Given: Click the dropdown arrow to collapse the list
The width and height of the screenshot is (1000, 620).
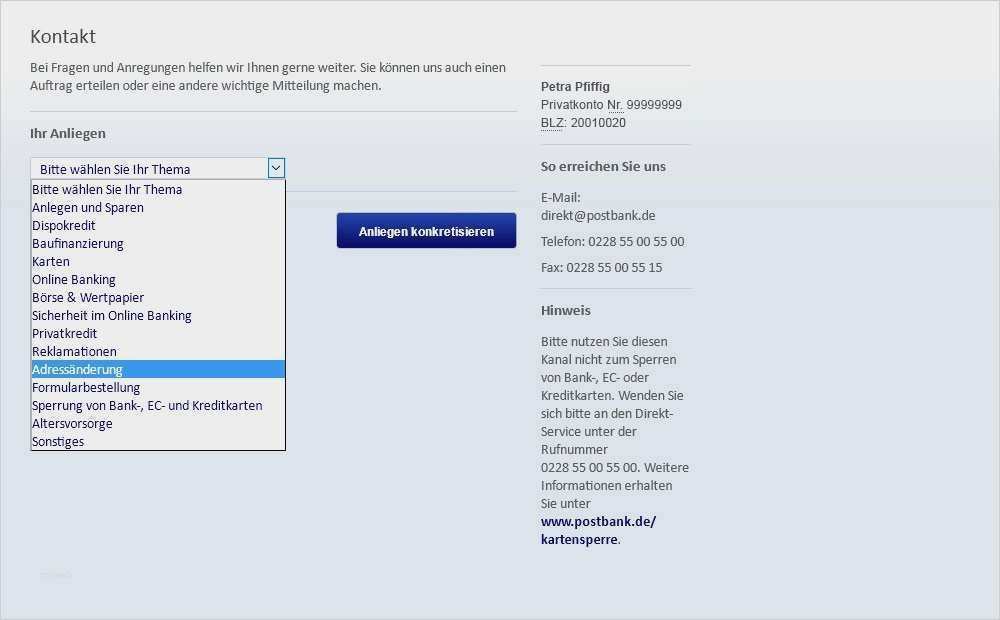Looking at the screenshot, I should pyautogui.click(x=276, y=168).
